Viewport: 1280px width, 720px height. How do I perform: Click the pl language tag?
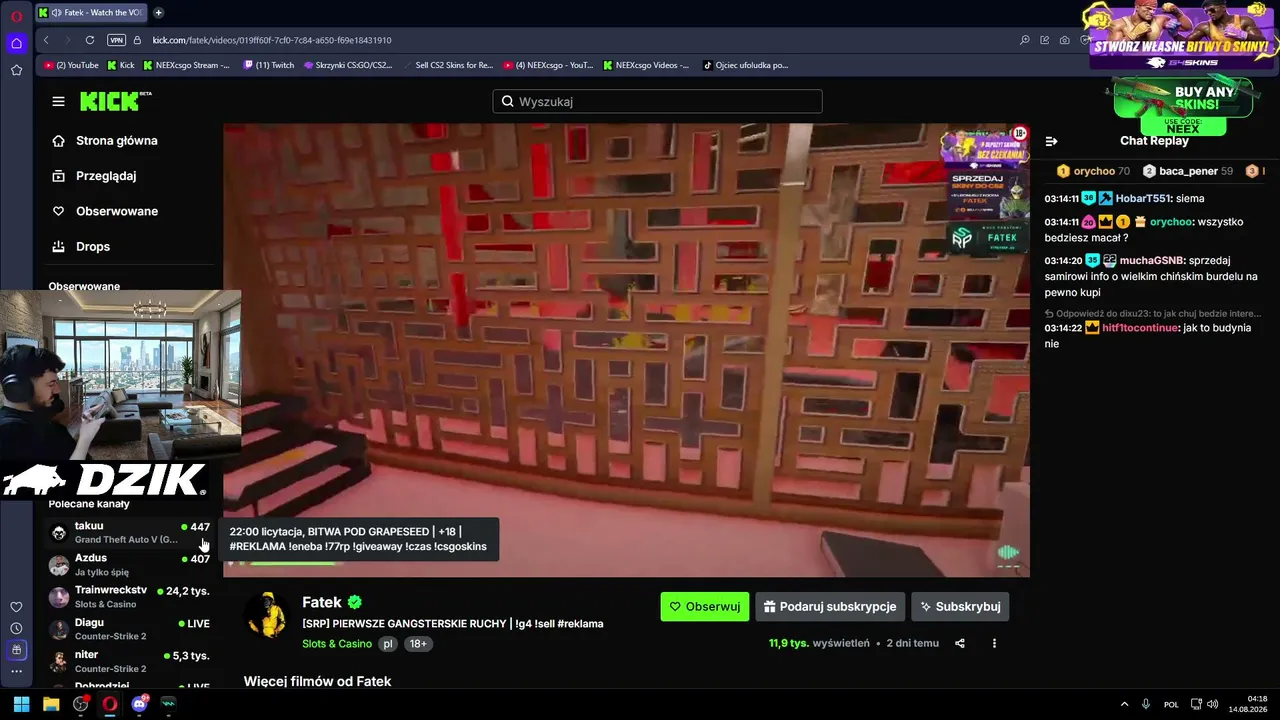click(387, 644)
